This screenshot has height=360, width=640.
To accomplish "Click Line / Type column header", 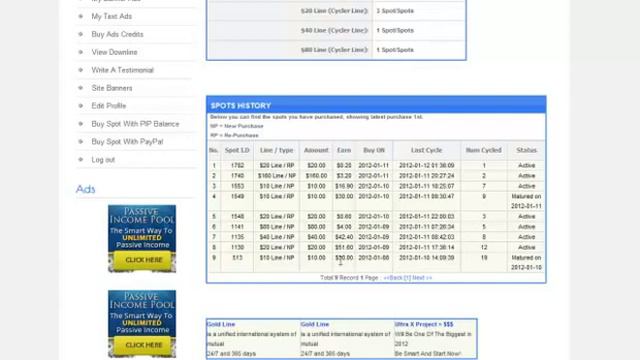I will click(276, 150).
